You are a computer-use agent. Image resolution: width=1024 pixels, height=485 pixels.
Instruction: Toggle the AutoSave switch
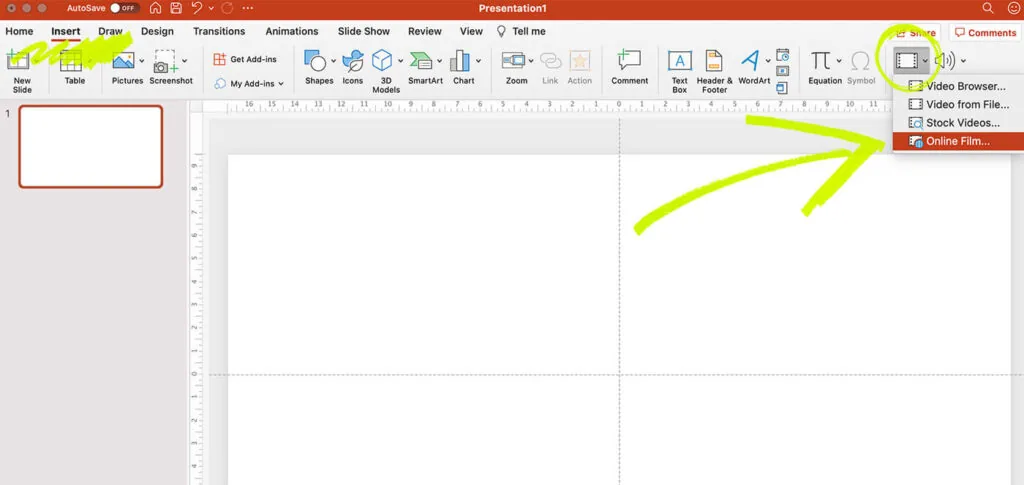125,8
